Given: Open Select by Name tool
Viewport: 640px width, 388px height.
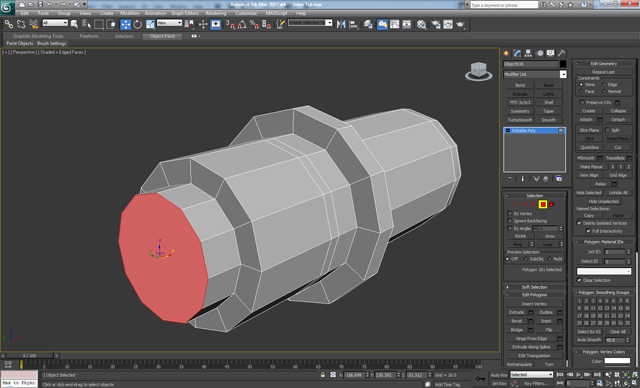Looking at the screenshot, I should pyautogui.click(x=86, y=24).
